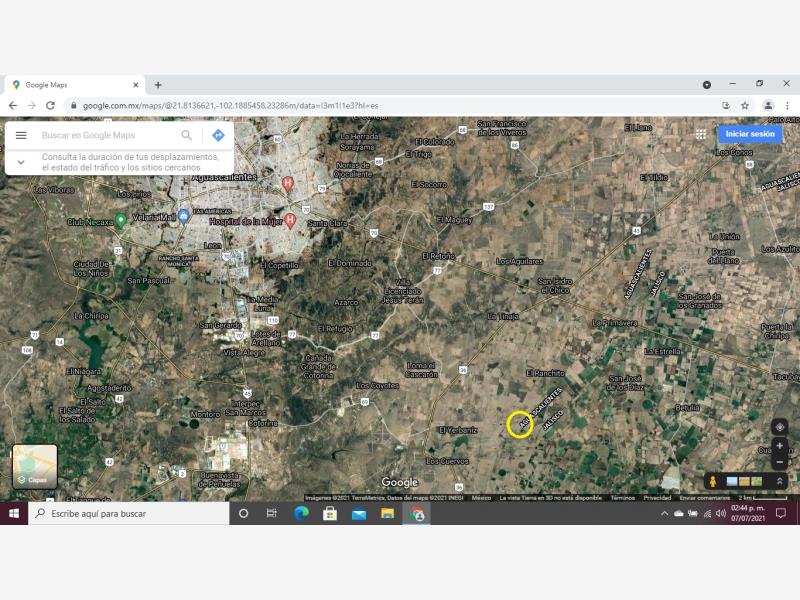The width and height of the screenshot is (800, 600).
Task: Open the Chrome profile avatar
Action: (768, 106)
